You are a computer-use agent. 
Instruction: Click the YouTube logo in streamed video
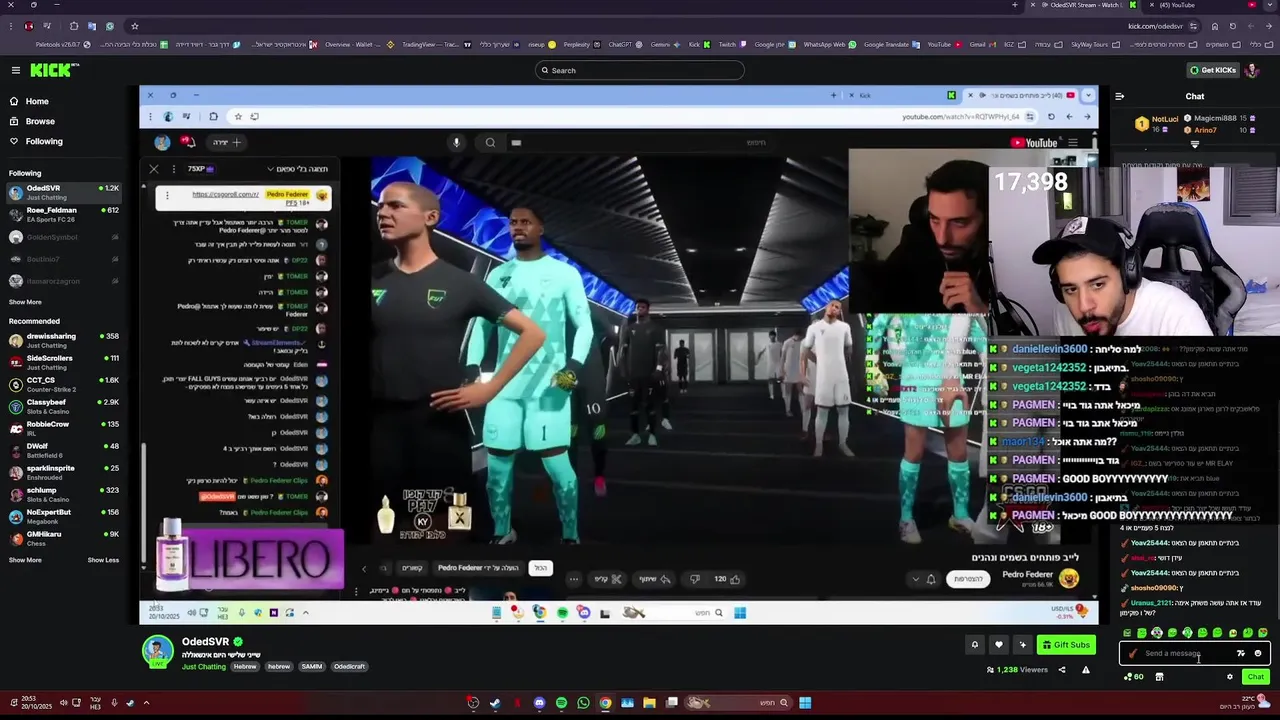[1034, 142]
